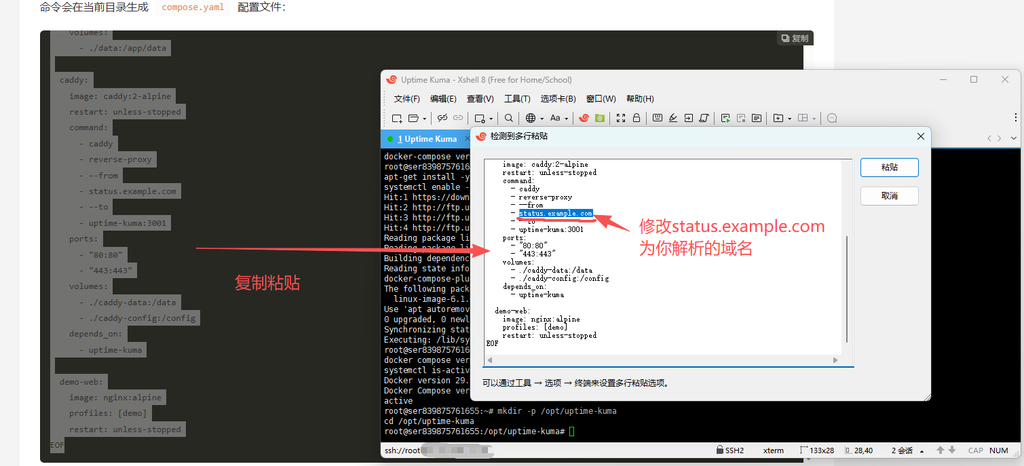The height and width of the screenshot is (466, 1024).
Task: Click the red Xshell swirl toolbar icon
Action: [584, 118]
